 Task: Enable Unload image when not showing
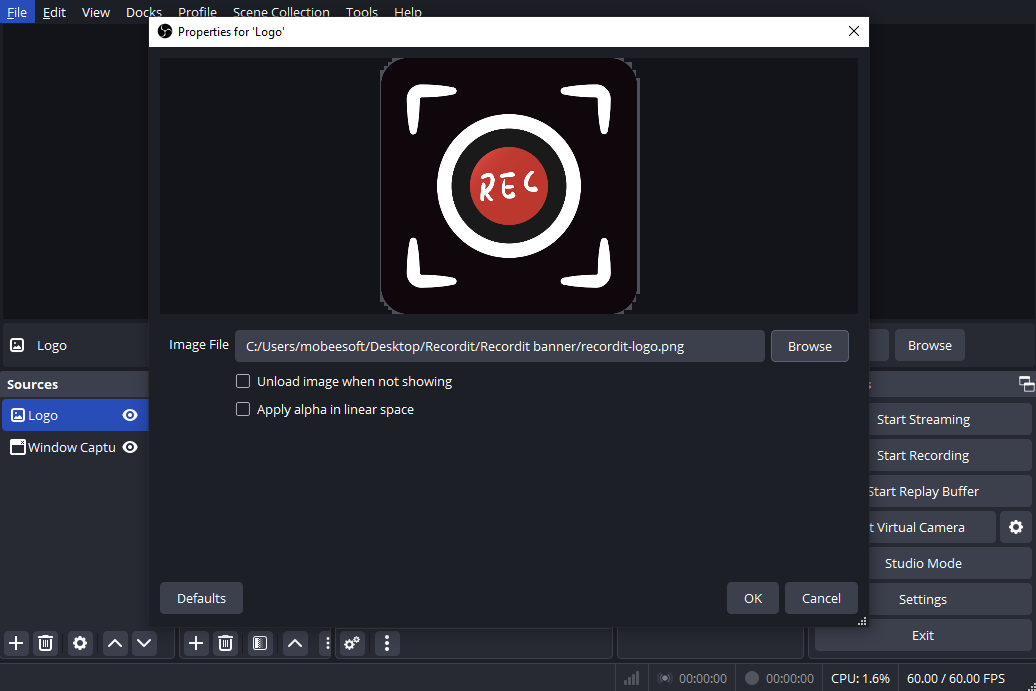[243, 381]
